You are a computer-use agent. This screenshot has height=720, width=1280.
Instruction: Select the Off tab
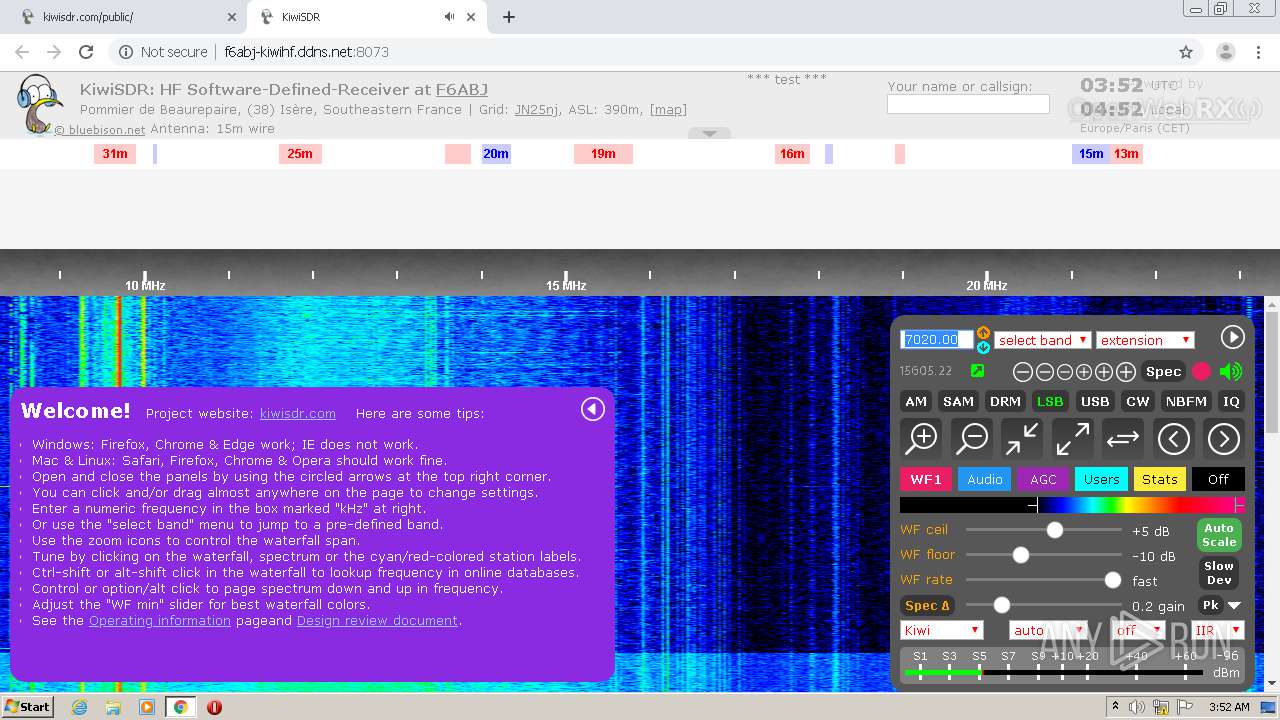click(x=1218, y=479)
